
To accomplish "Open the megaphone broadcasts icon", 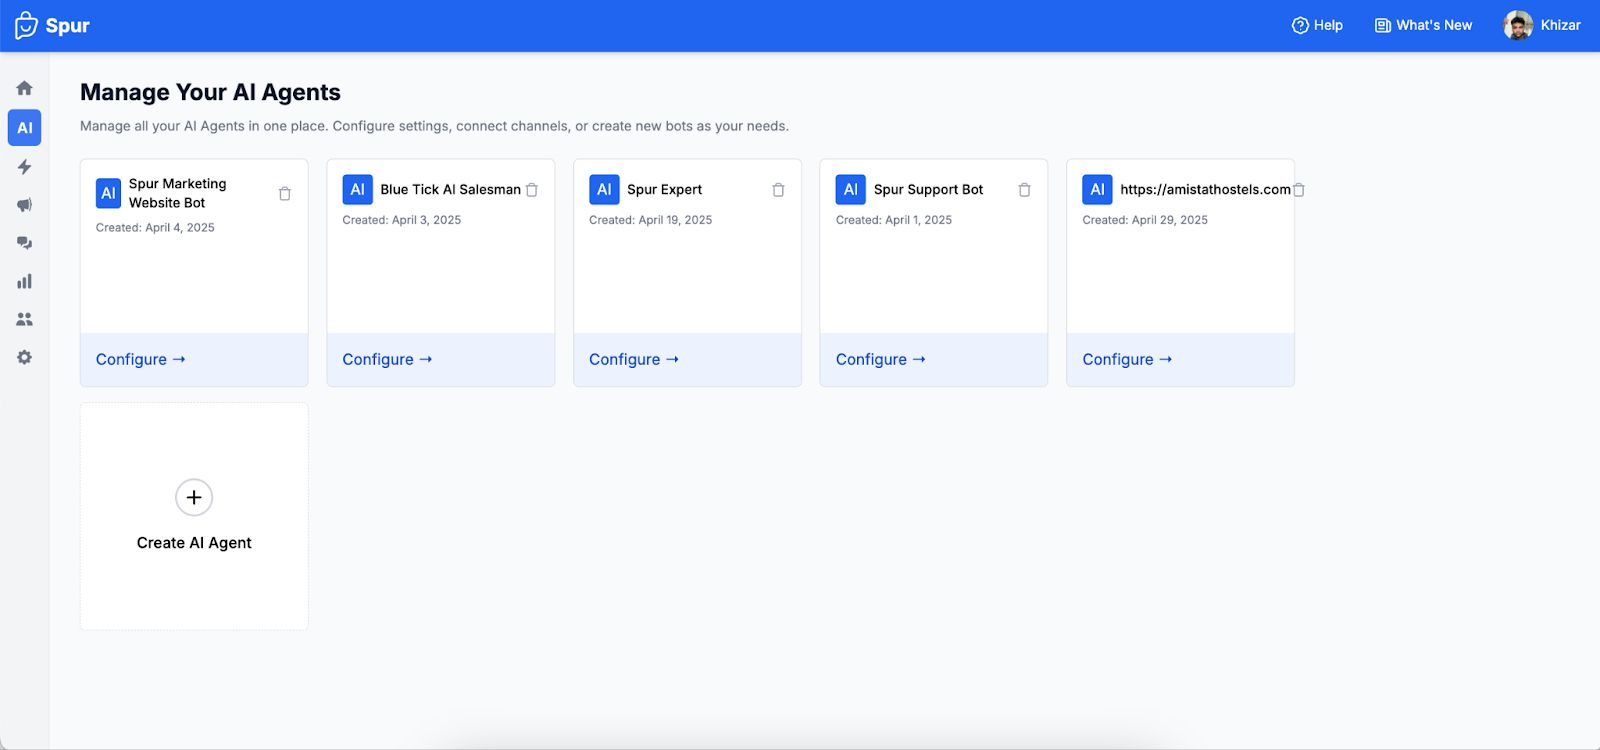I will pyautogui.click(x=24, y=205).
